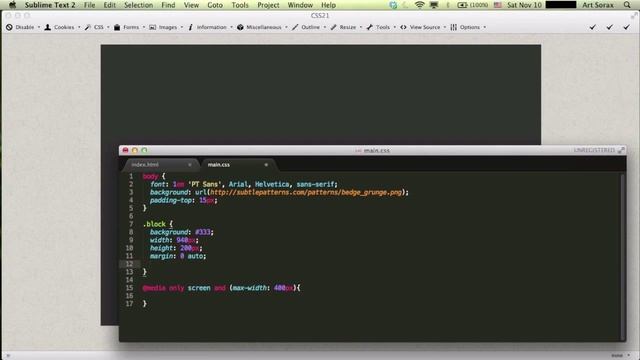Click the subtlepatterns.com URL in the code
Screen dimensions: 640x360
(306, 192)
